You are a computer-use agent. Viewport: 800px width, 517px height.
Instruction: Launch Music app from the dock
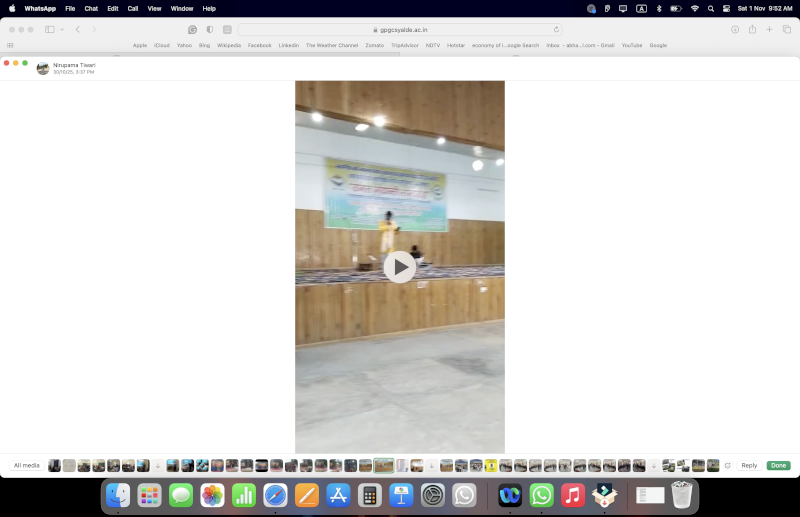(x=573, y=495)
